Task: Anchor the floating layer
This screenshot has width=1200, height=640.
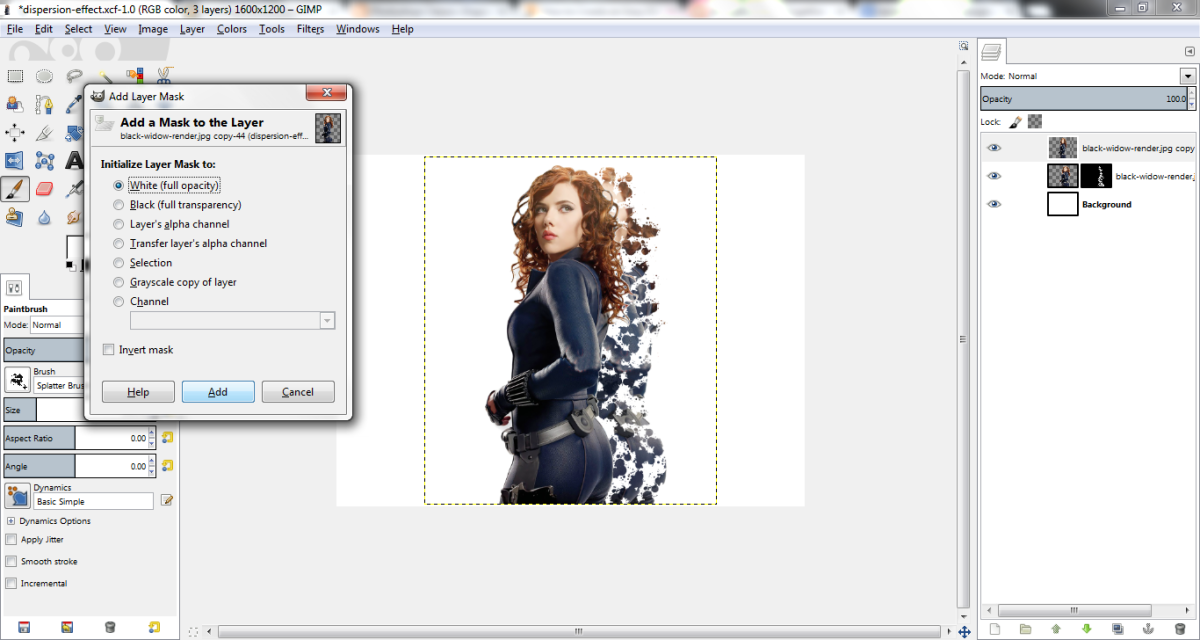Action: (x=1148, y=627)
